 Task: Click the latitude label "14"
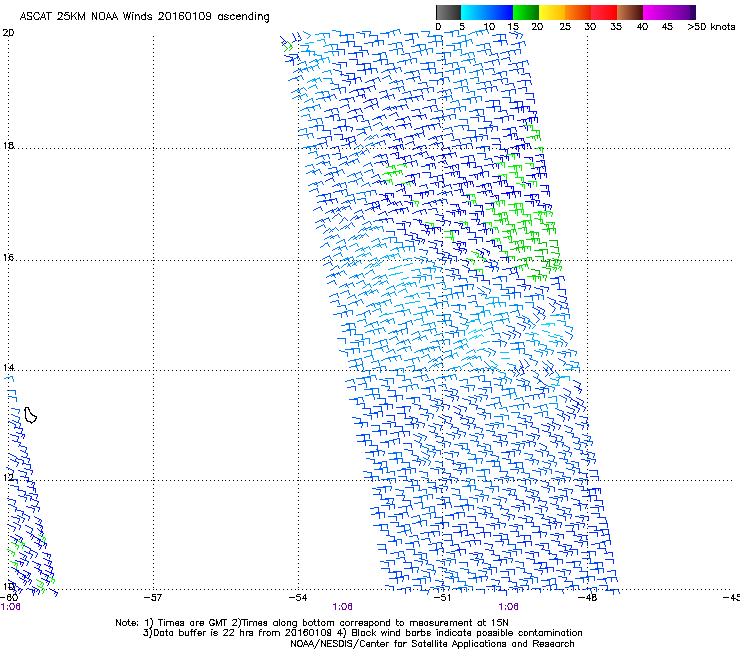pyautogui.click(x=8, y=367)
